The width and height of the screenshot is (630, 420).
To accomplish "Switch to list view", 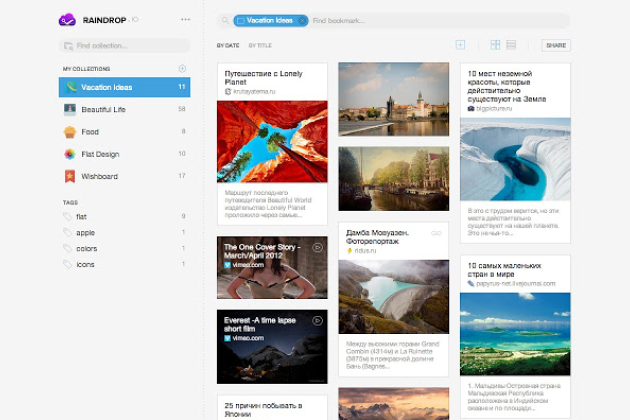I will 511,45.
